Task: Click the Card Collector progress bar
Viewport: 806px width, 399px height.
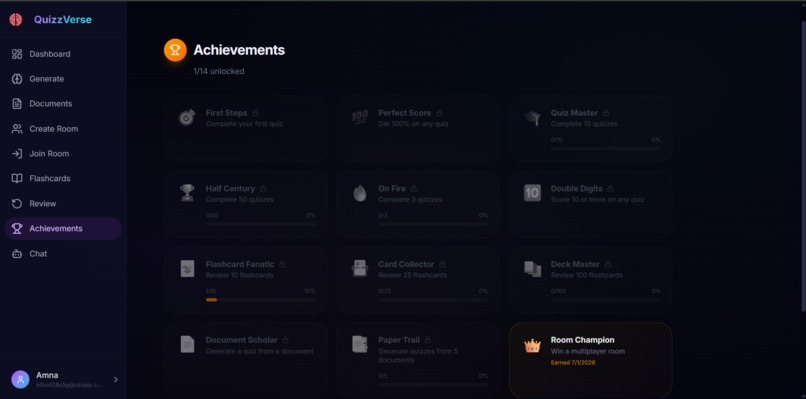Action: click(x=433, y=299)
